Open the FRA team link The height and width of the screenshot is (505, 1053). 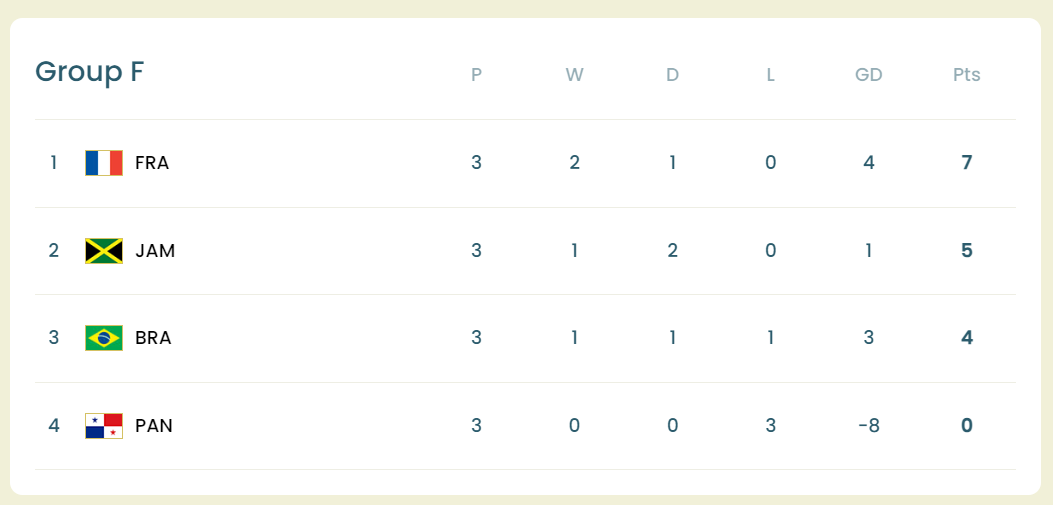pyautogui.click(x=152, y=163)
